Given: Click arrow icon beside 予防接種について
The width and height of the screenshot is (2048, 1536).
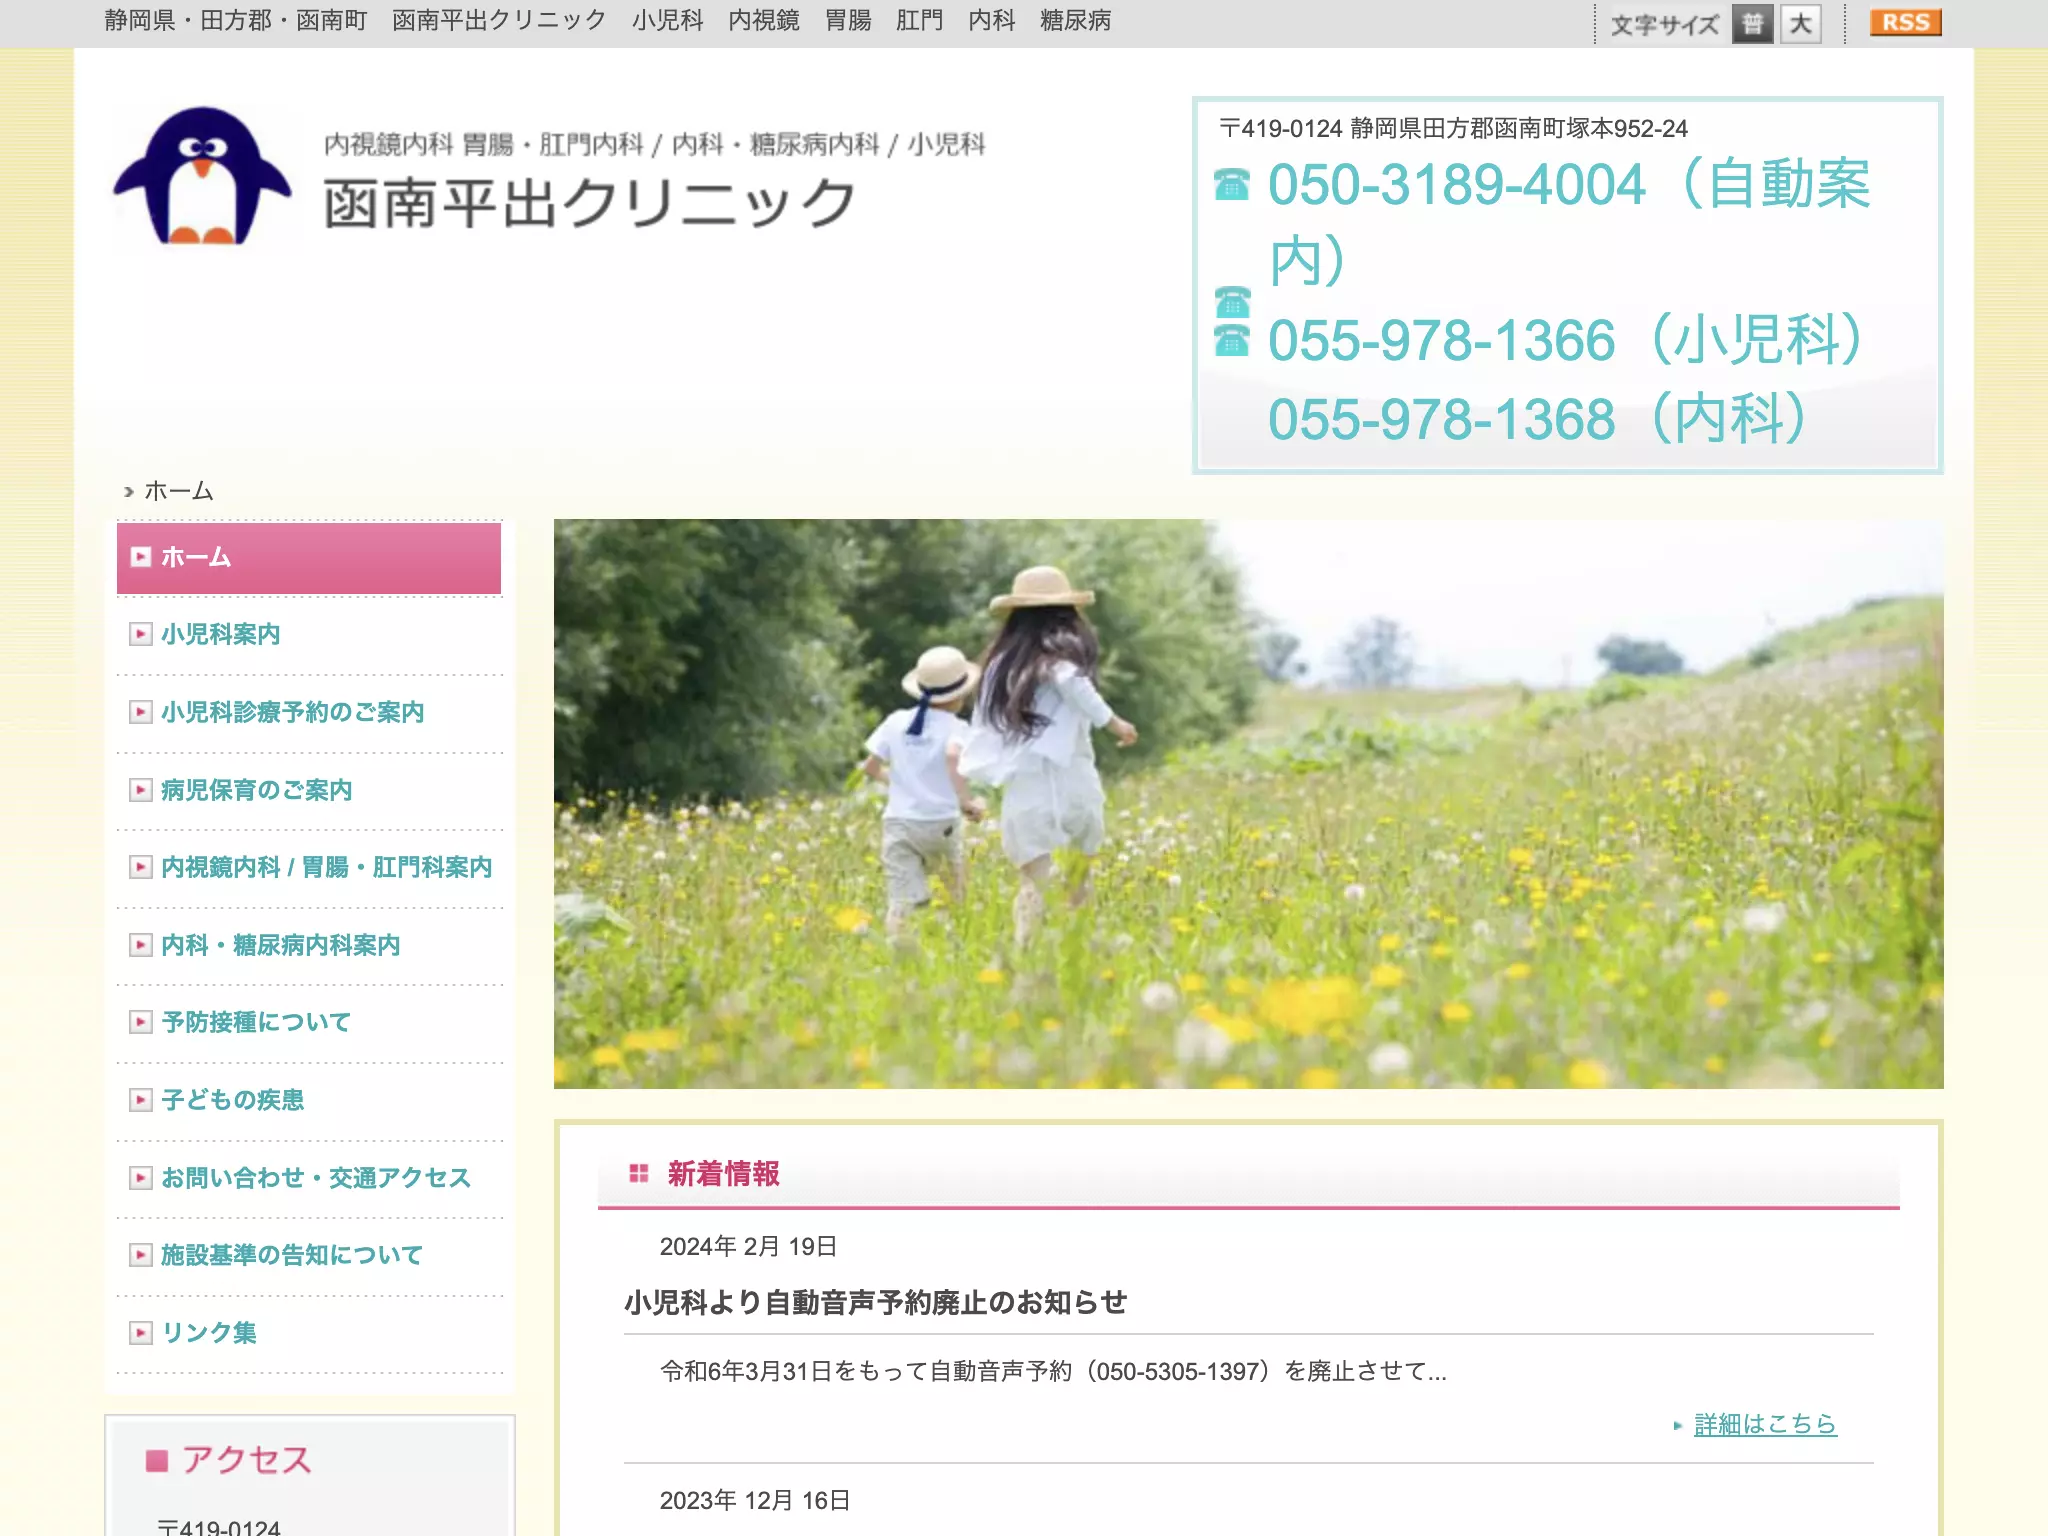Looking at the screenshot, I should coord(141,1022).
